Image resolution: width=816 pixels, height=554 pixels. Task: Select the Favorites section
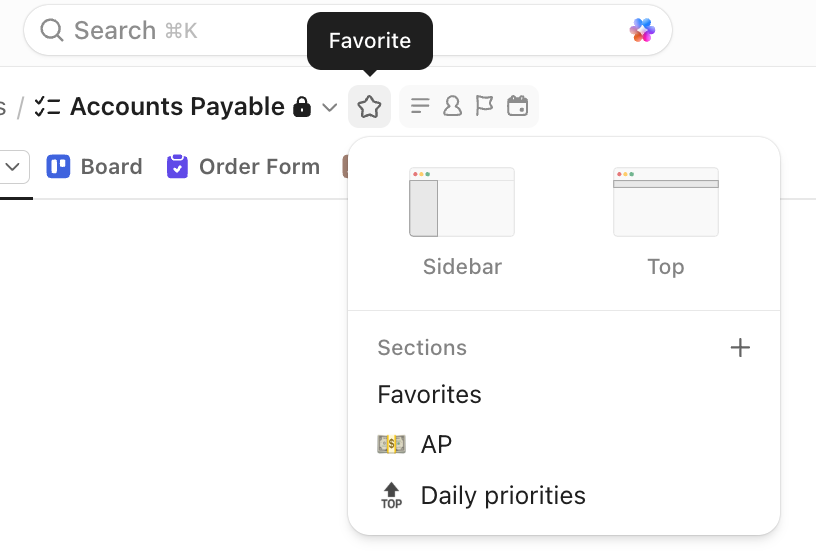tap(430, 395)
